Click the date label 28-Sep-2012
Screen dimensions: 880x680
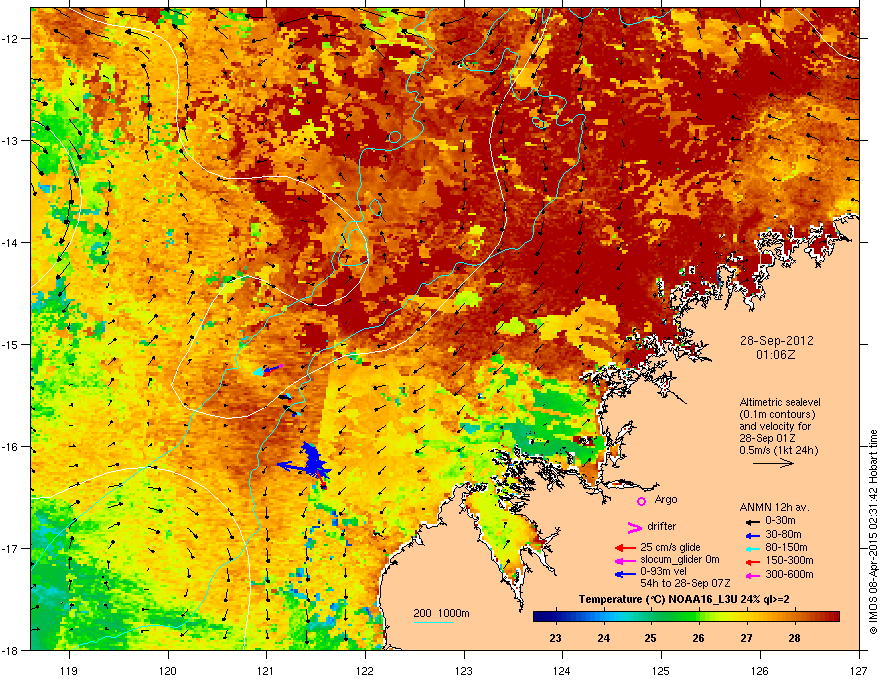(776, 341)
